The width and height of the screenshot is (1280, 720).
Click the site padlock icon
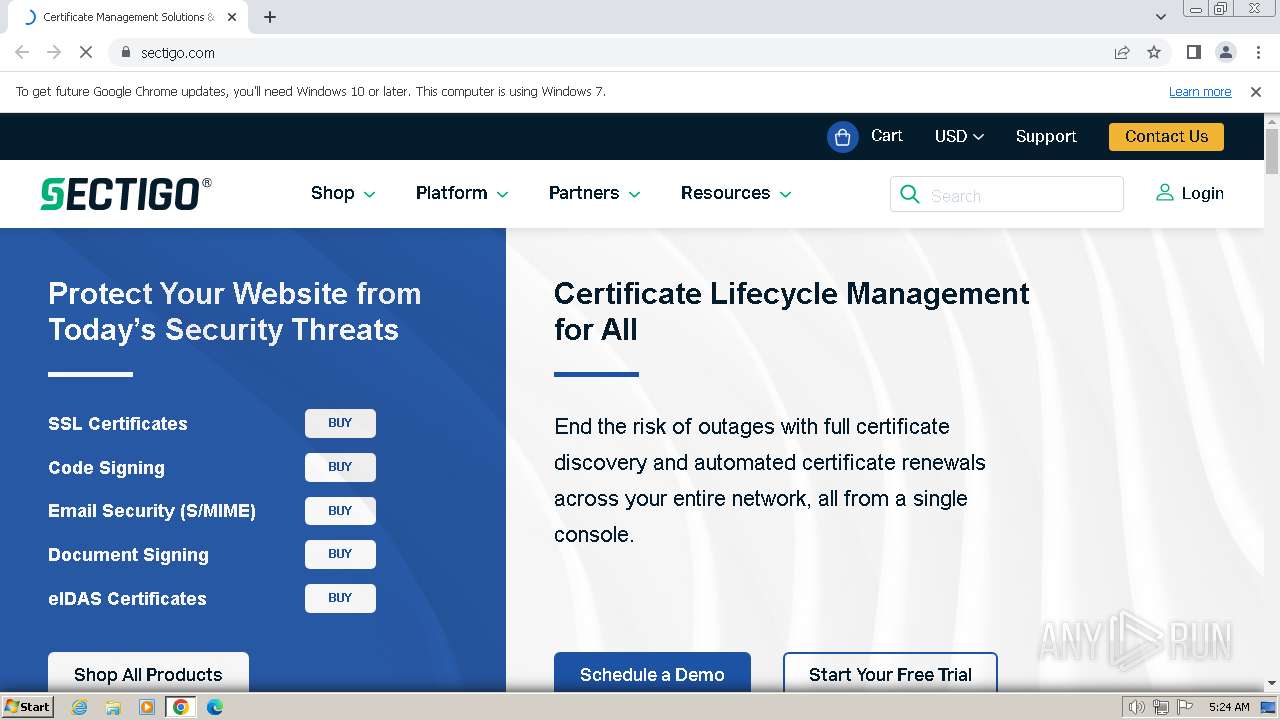[125, 52]
